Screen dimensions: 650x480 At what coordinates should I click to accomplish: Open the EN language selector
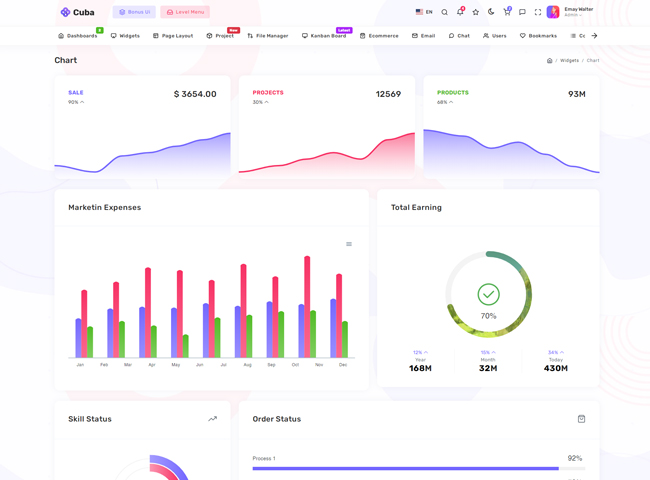click(424, 12)
